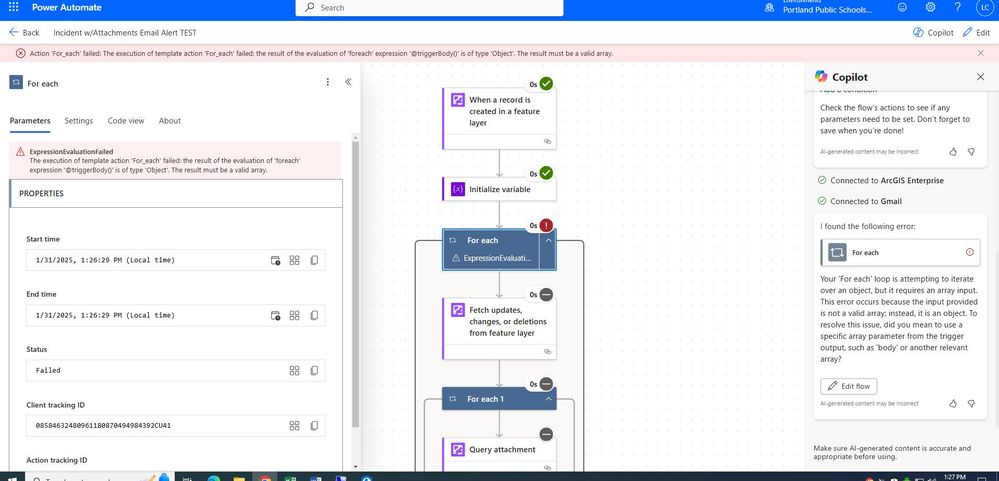
Task: Thumbs down the first Copilot message
Action: [x=971, y=152]
